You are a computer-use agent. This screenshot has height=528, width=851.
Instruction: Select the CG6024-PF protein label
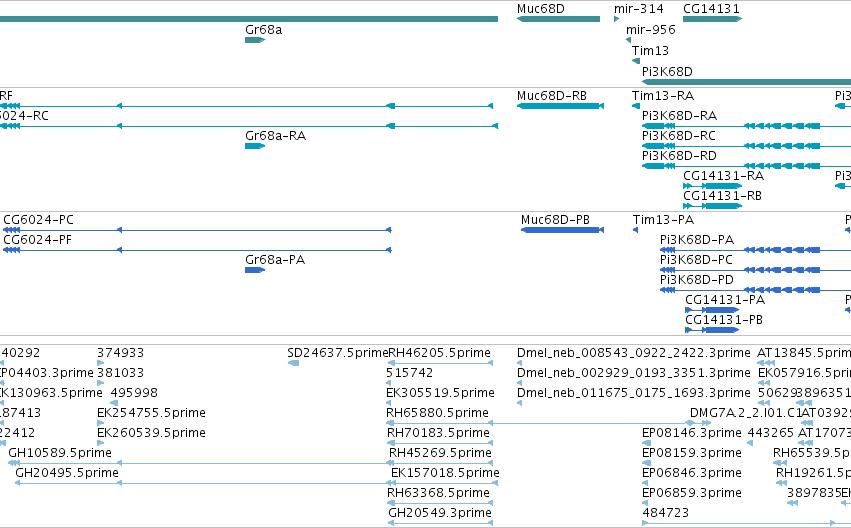[x=37, y=240]
